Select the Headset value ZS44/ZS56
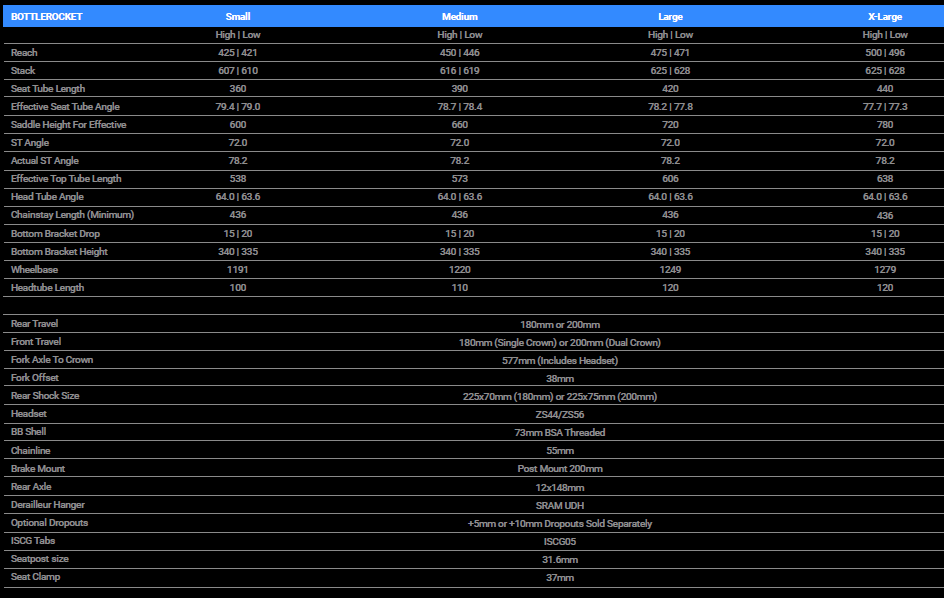This screenshot has width=944, height=598. pos(559,414)
